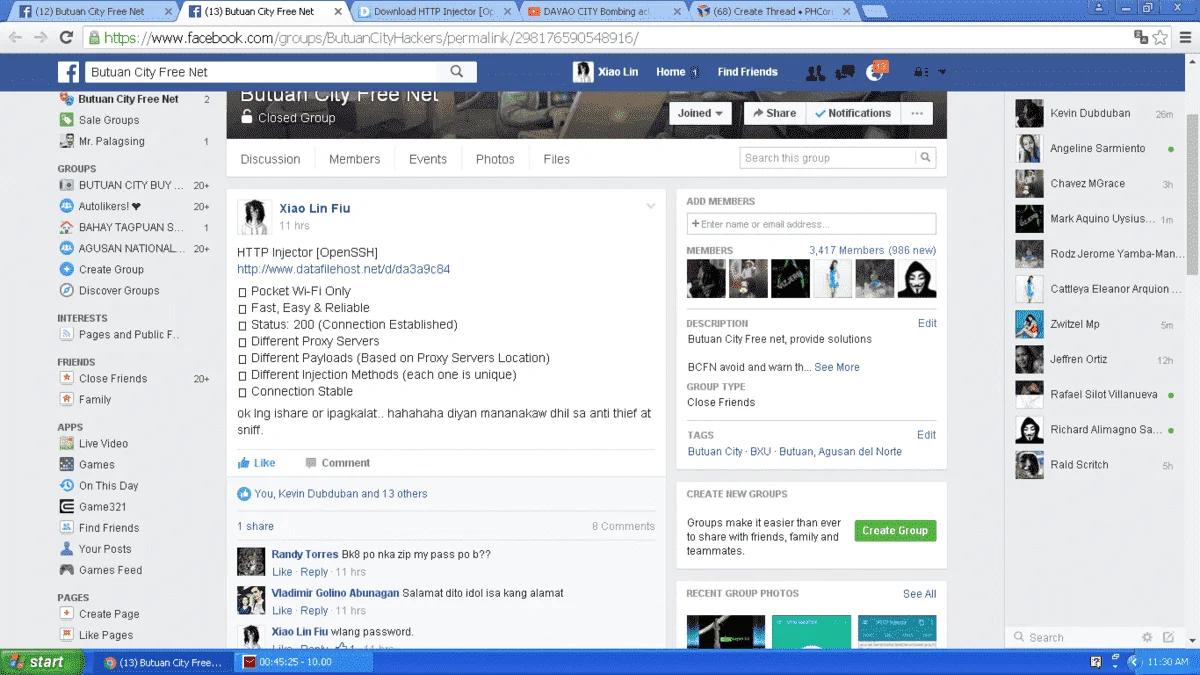Click Edit next to Description
1200x675 pixels.
927,323
